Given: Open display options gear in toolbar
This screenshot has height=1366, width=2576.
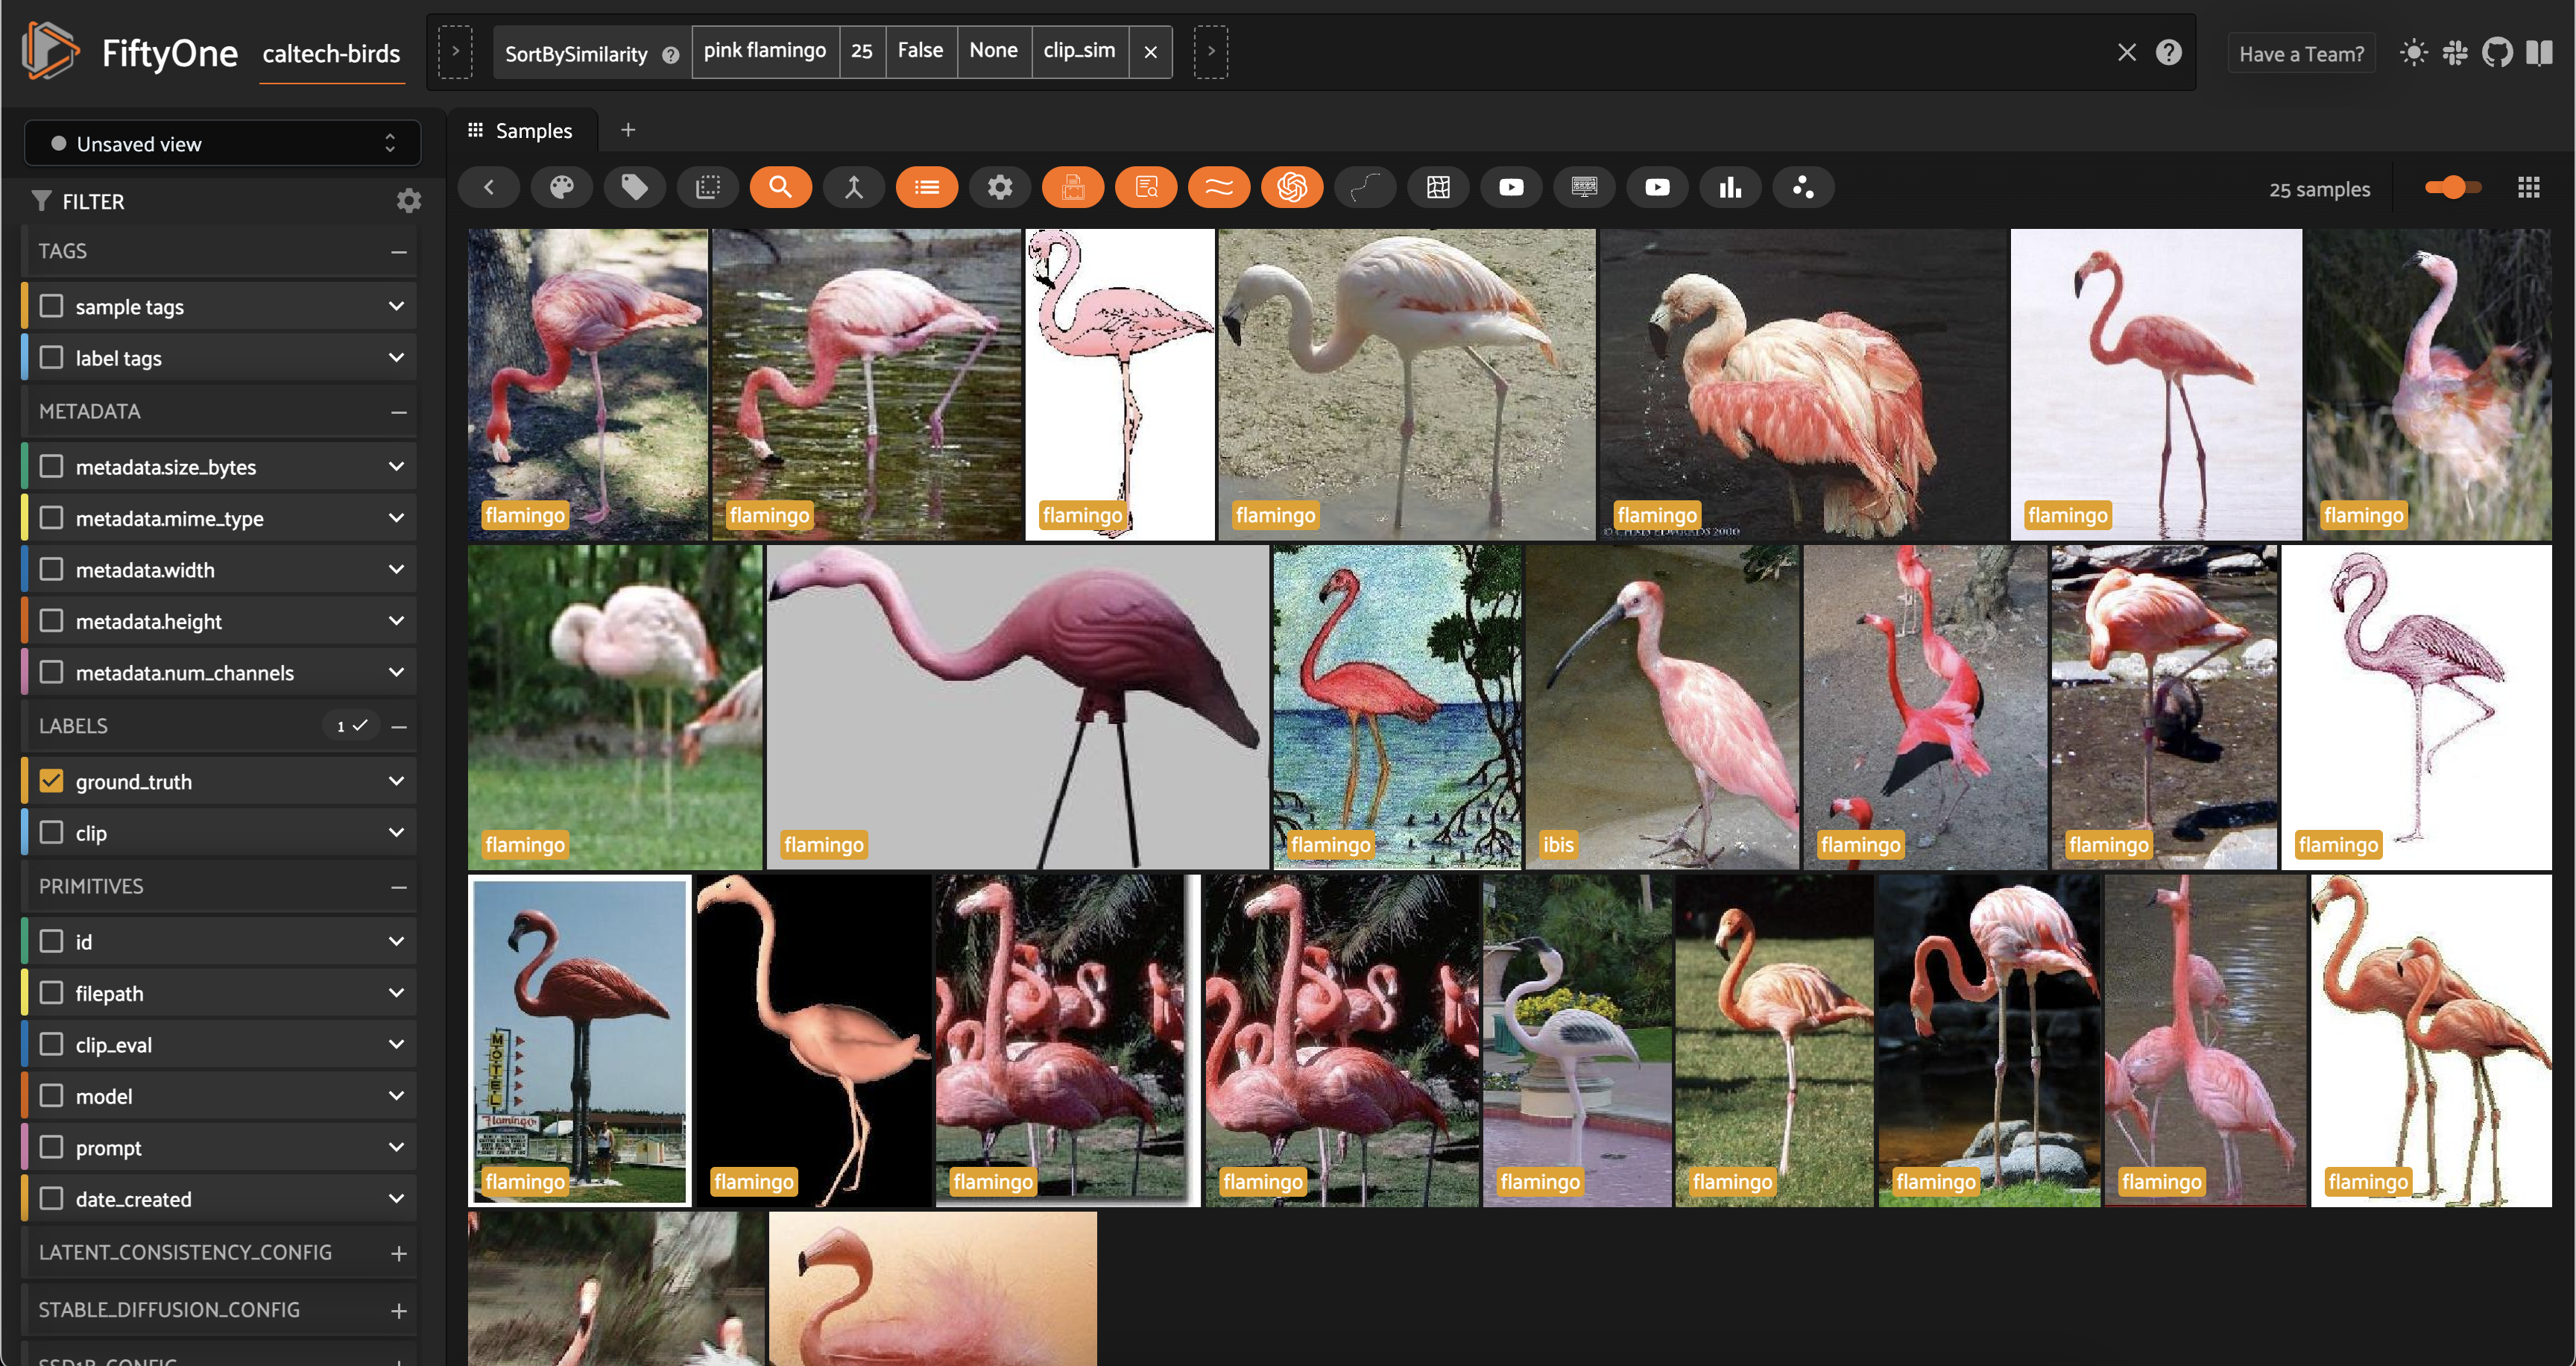Looking at the screenshot, I should coord(999,187).
